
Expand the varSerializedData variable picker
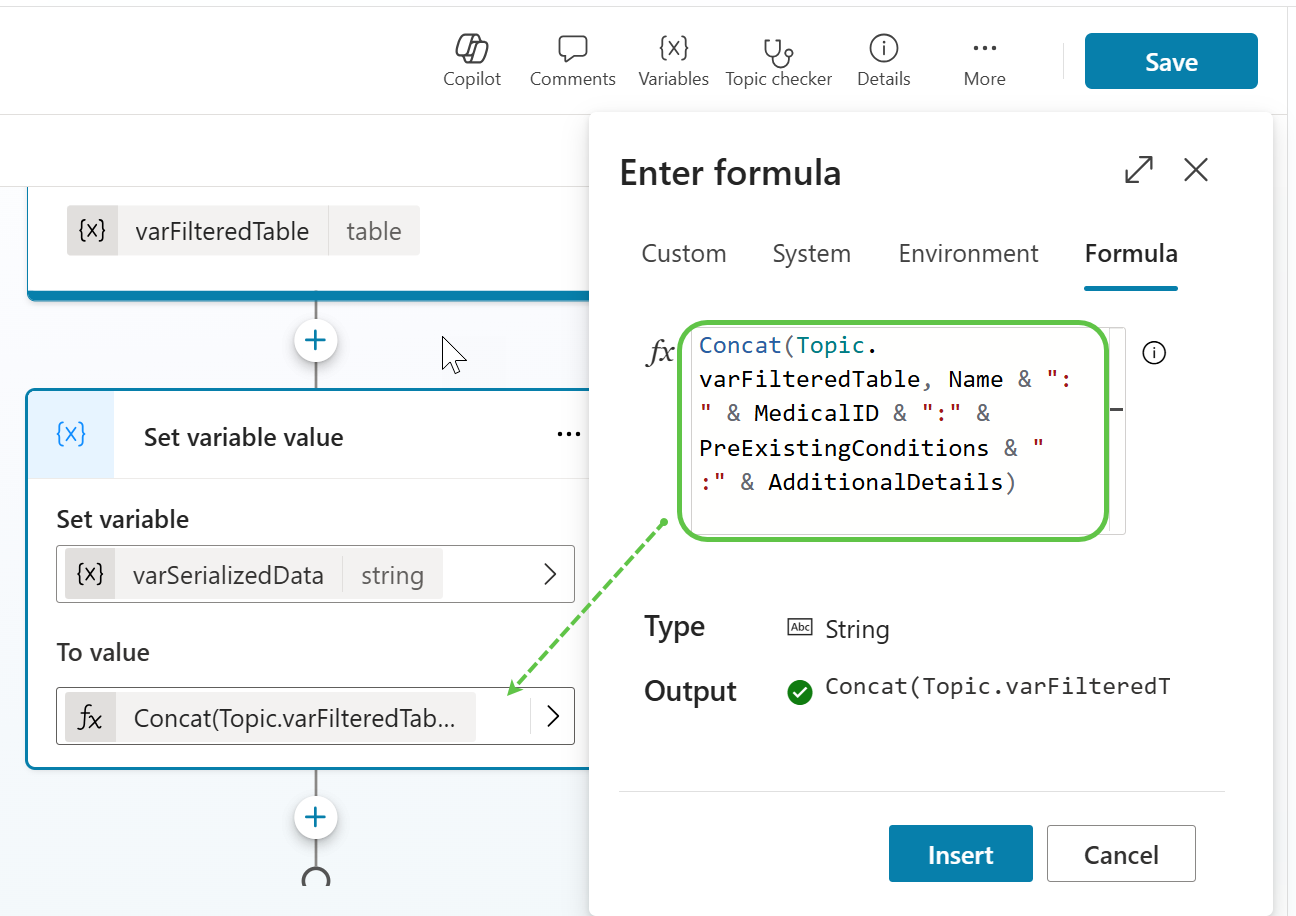pyautogui.click(x=549, y=574)
